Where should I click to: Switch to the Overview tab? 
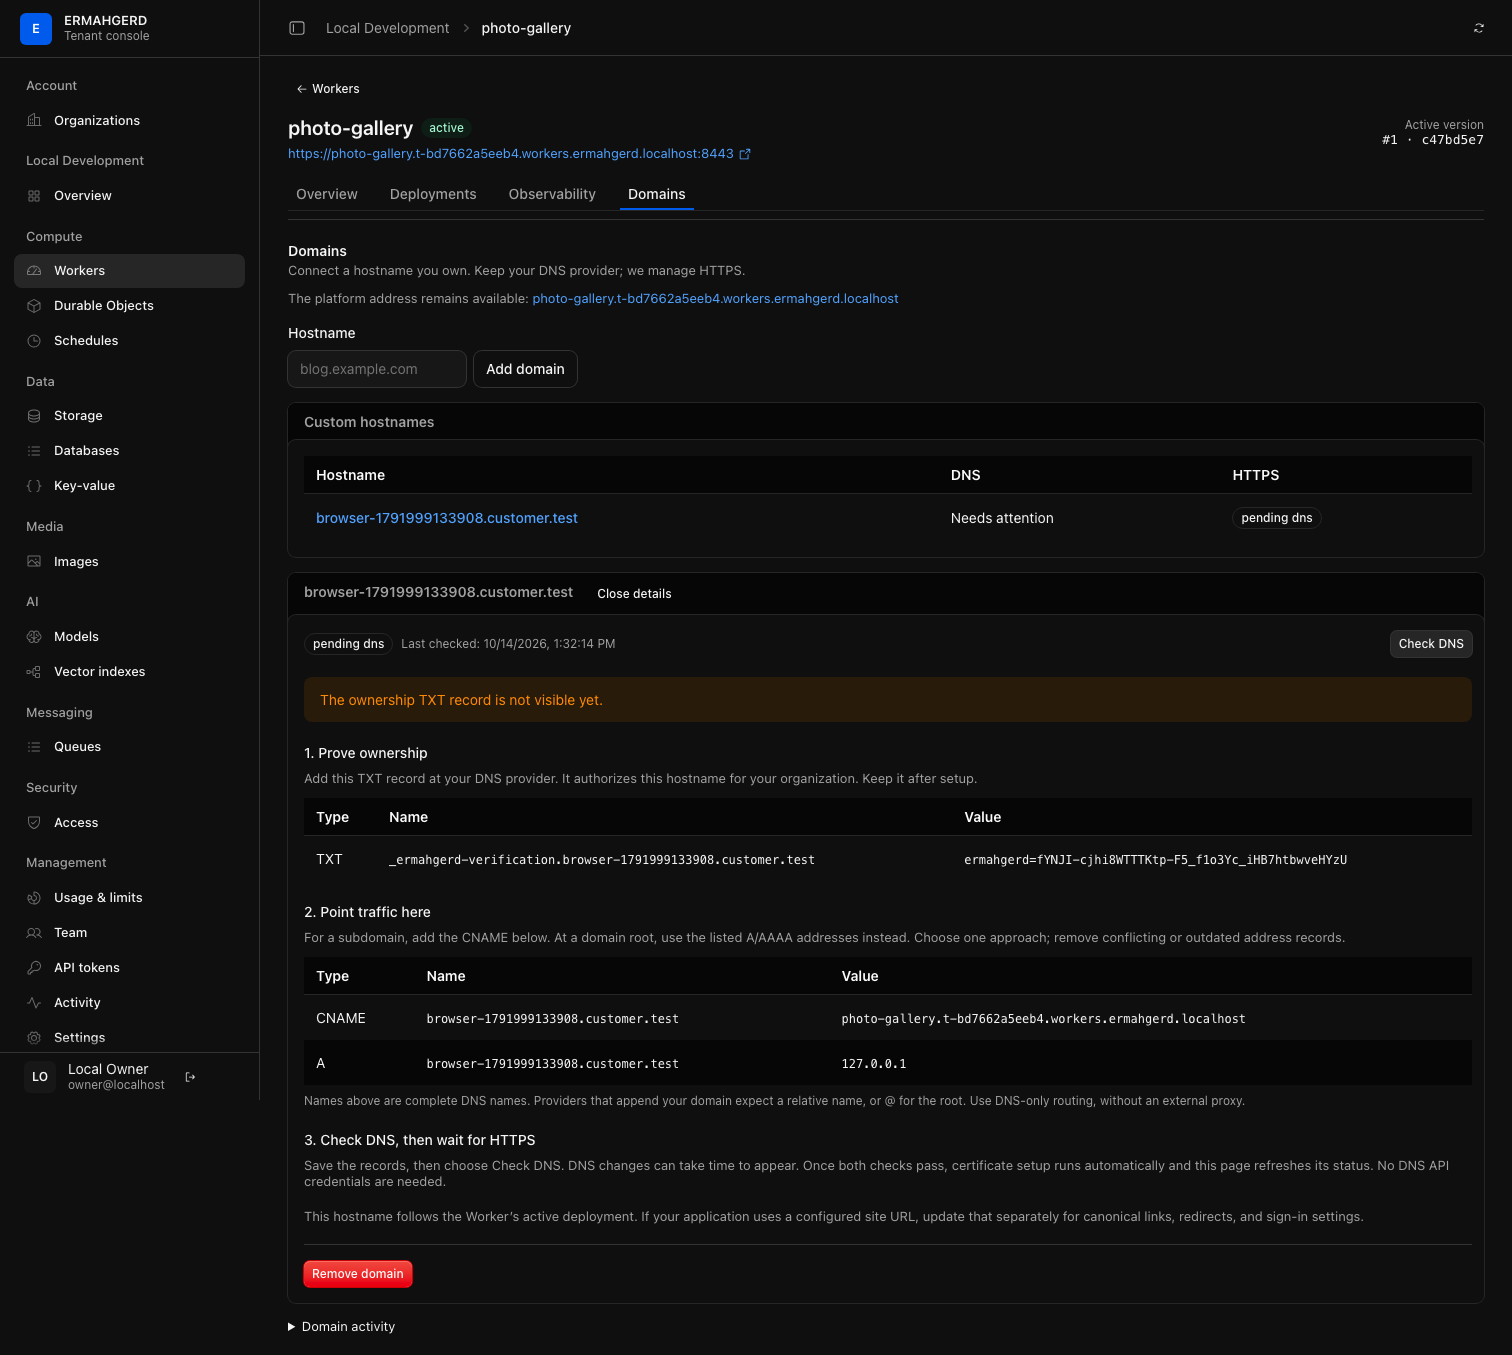point(327,194)
